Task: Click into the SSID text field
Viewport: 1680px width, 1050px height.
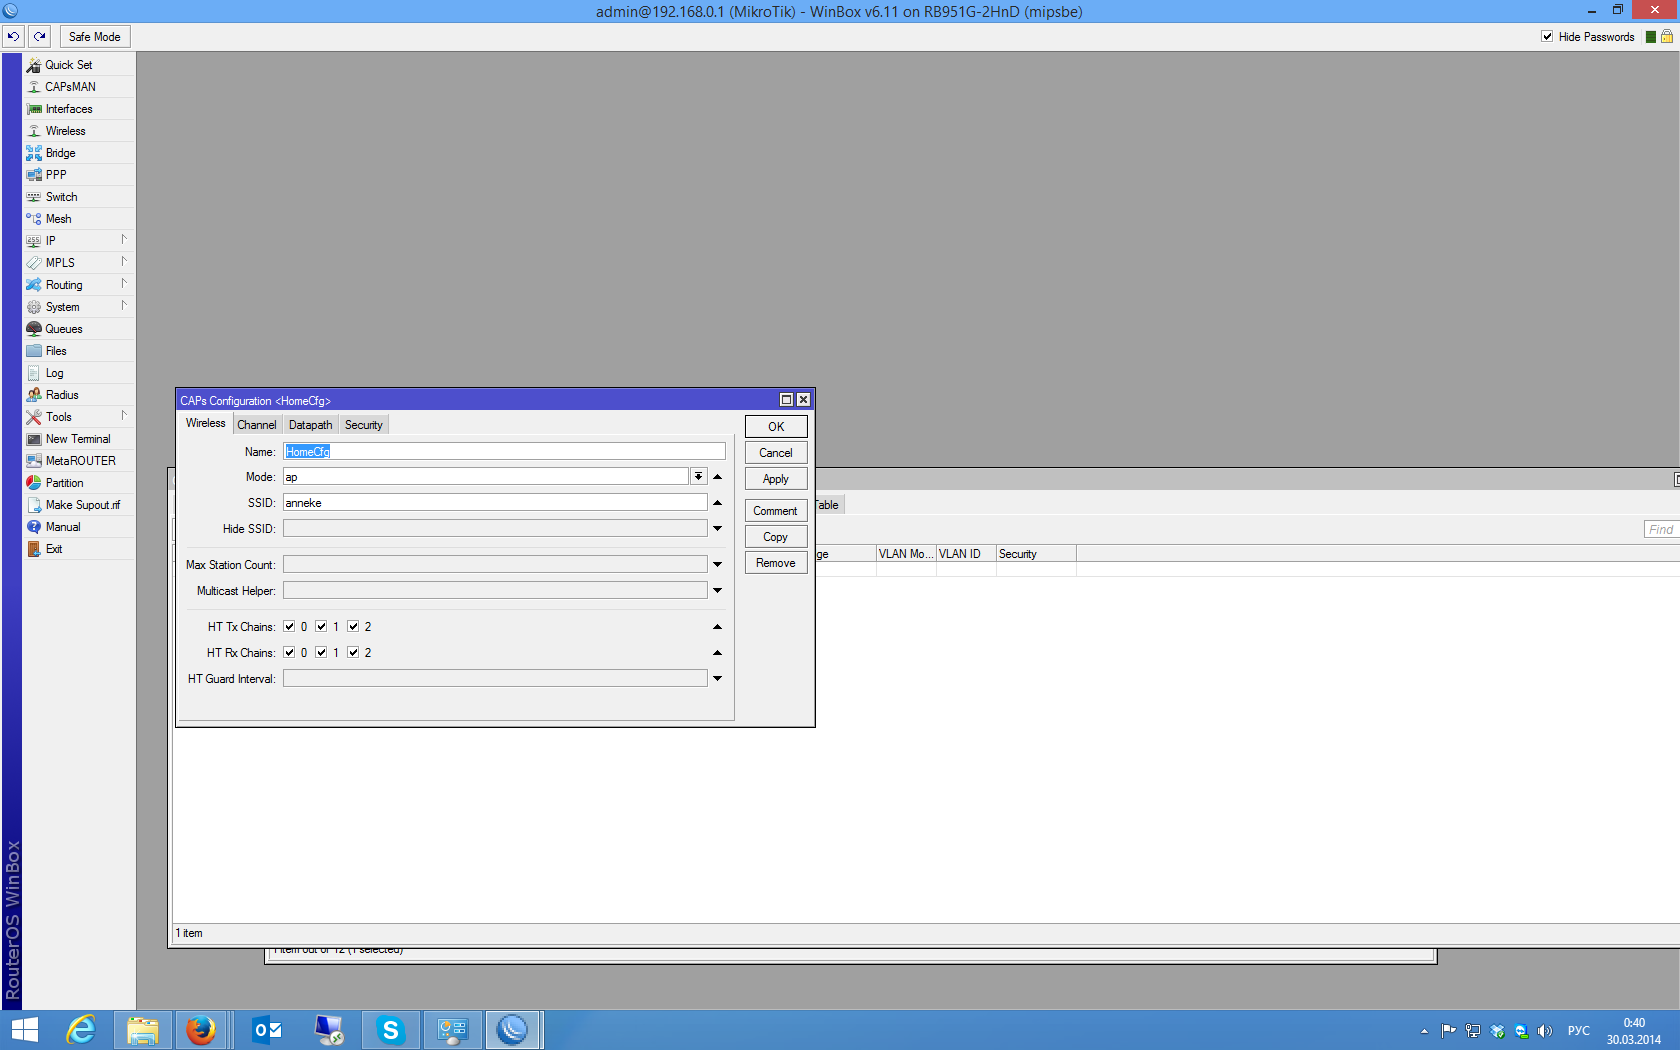Action: pos(495,503)
